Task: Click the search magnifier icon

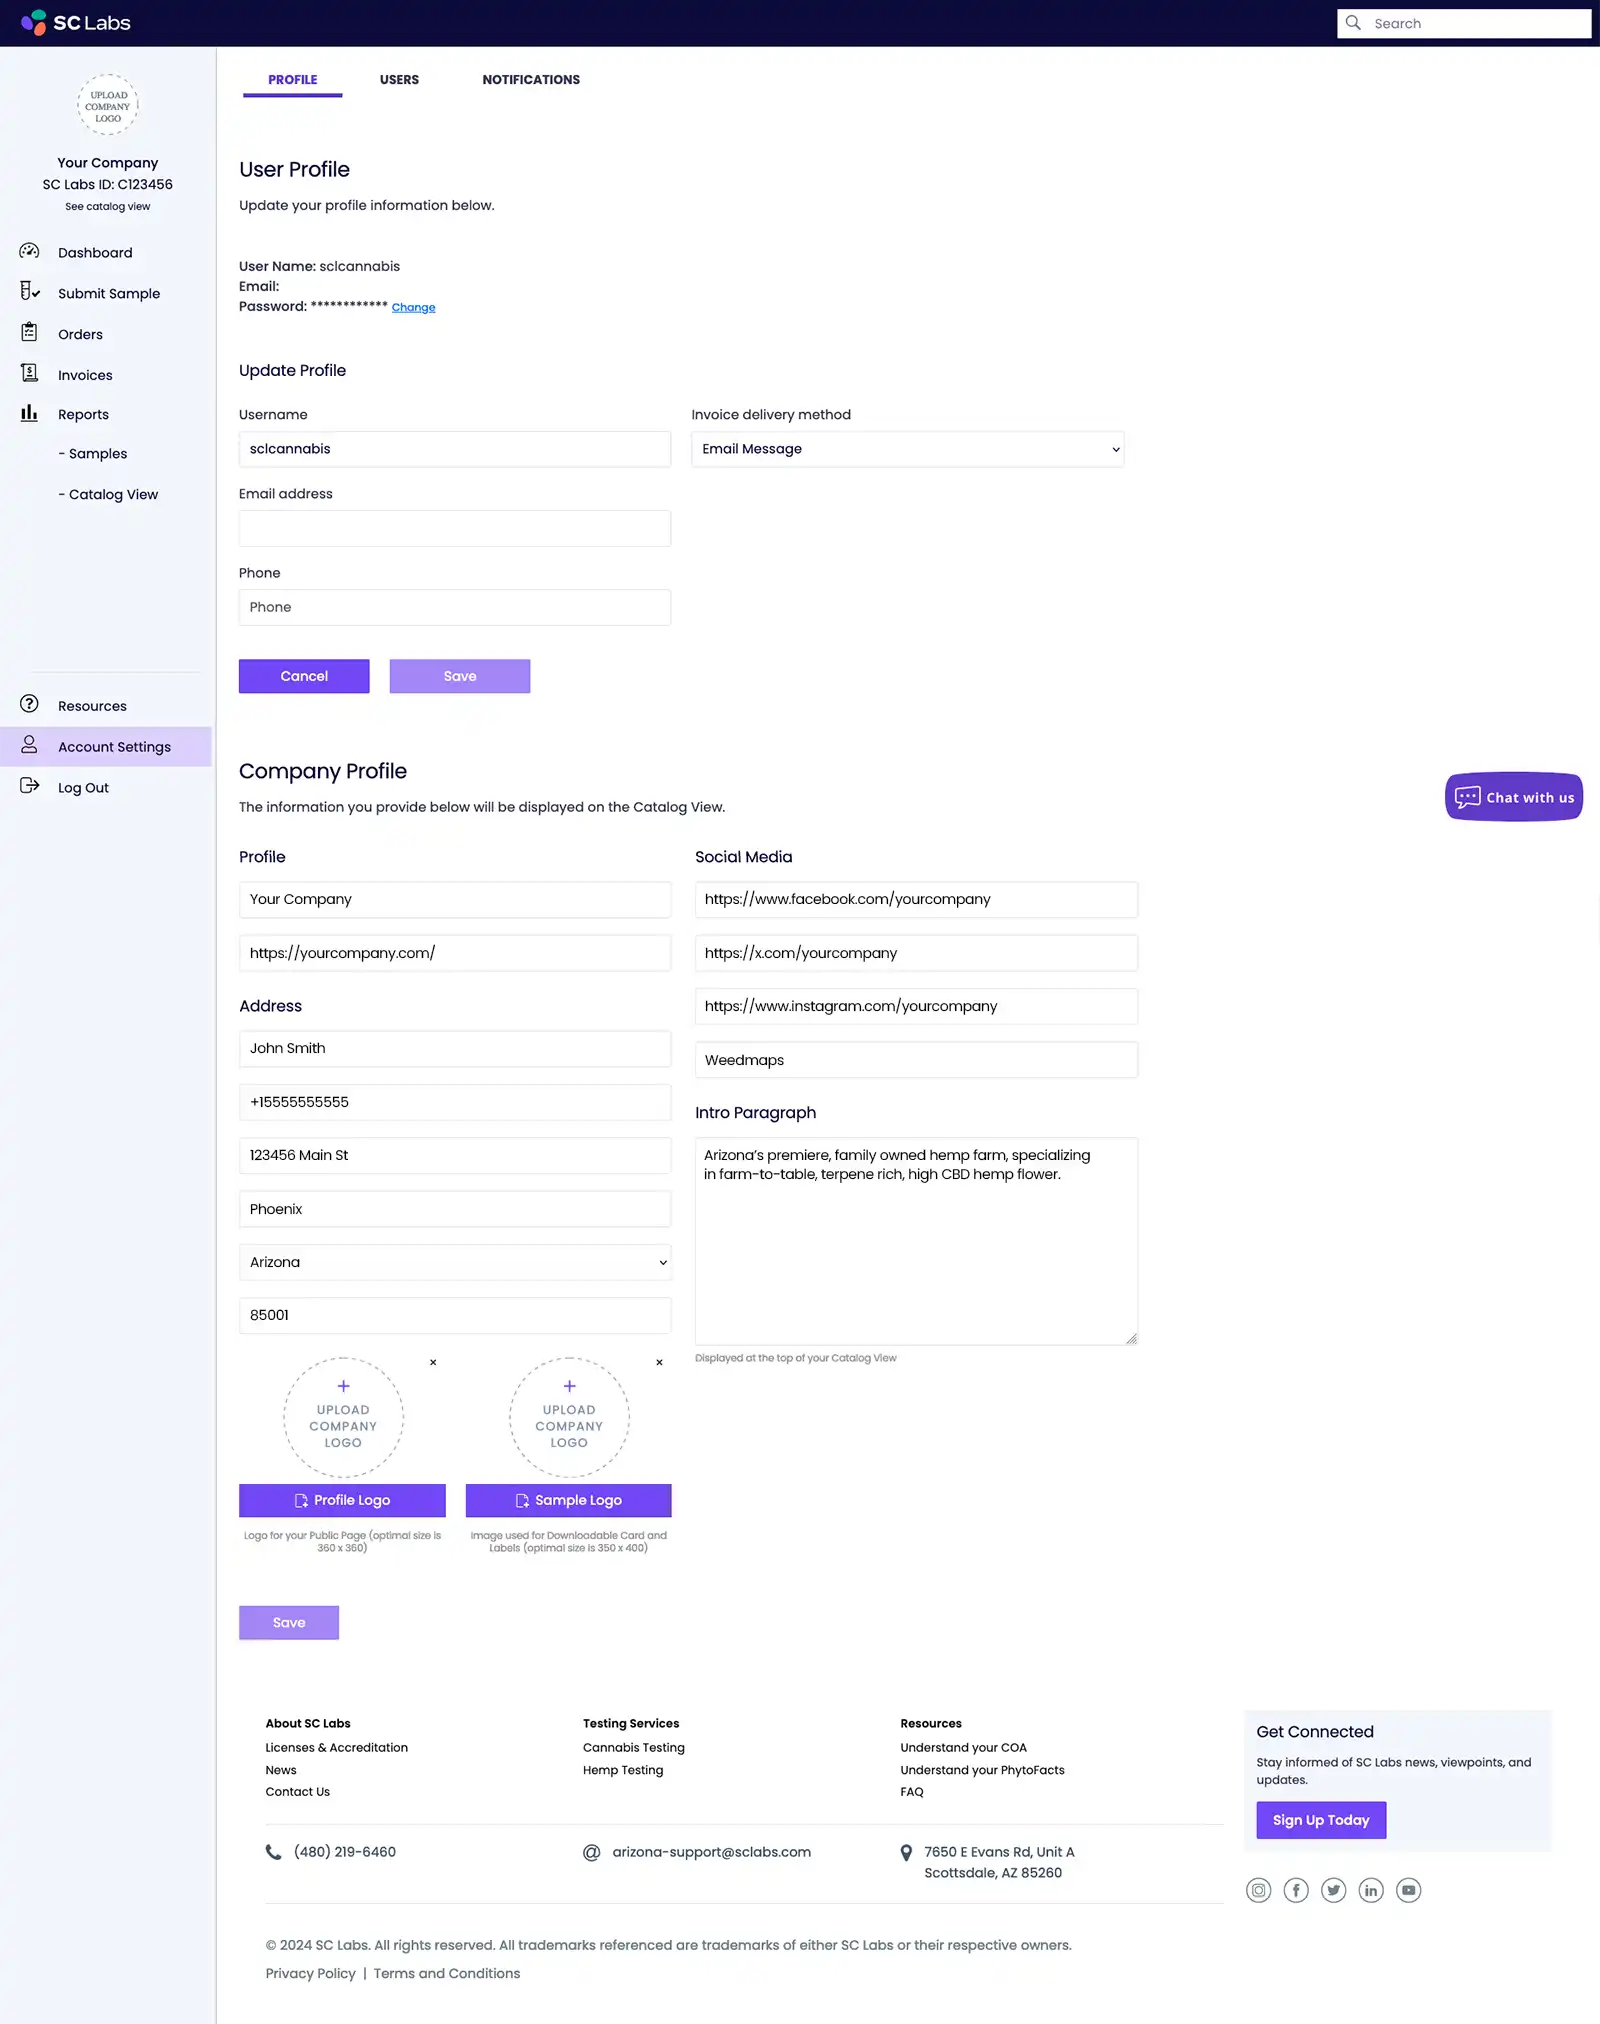Action: pyautogui.click(x=1352, y=22)
